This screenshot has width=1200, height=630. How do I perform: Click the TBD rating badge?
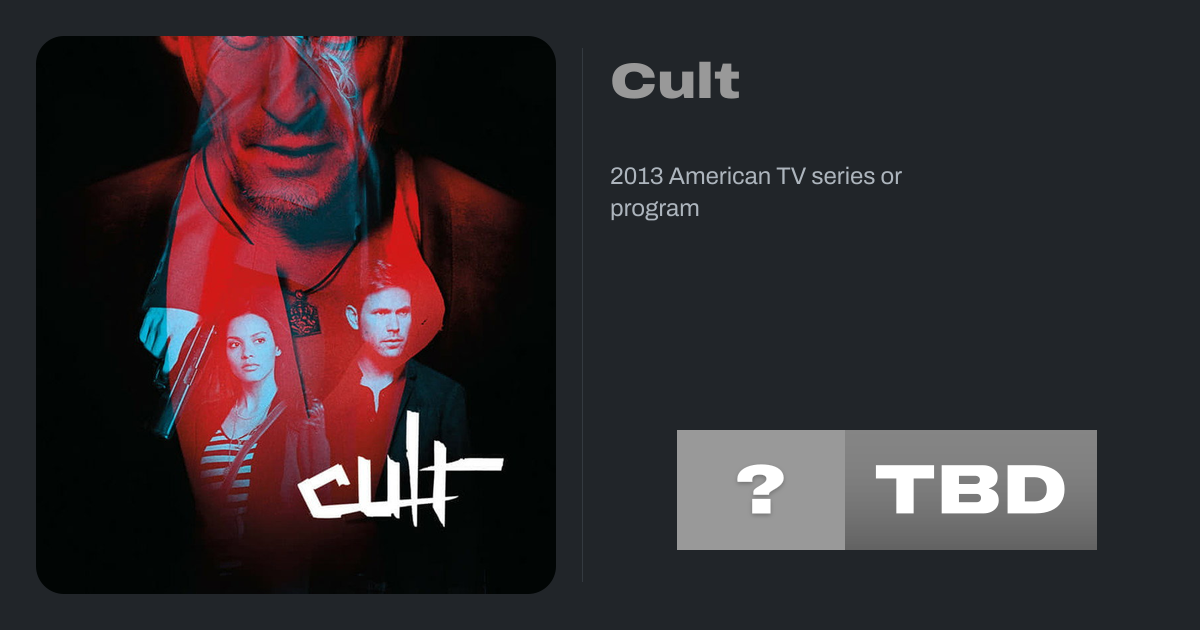(971, 490)
